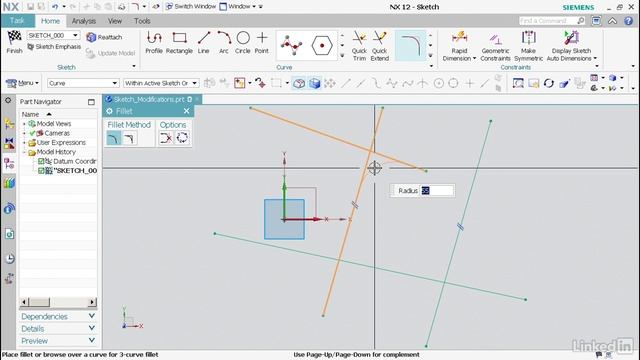Open the History clock sidebar icon
640x360 pixels.
click(9, 258)
